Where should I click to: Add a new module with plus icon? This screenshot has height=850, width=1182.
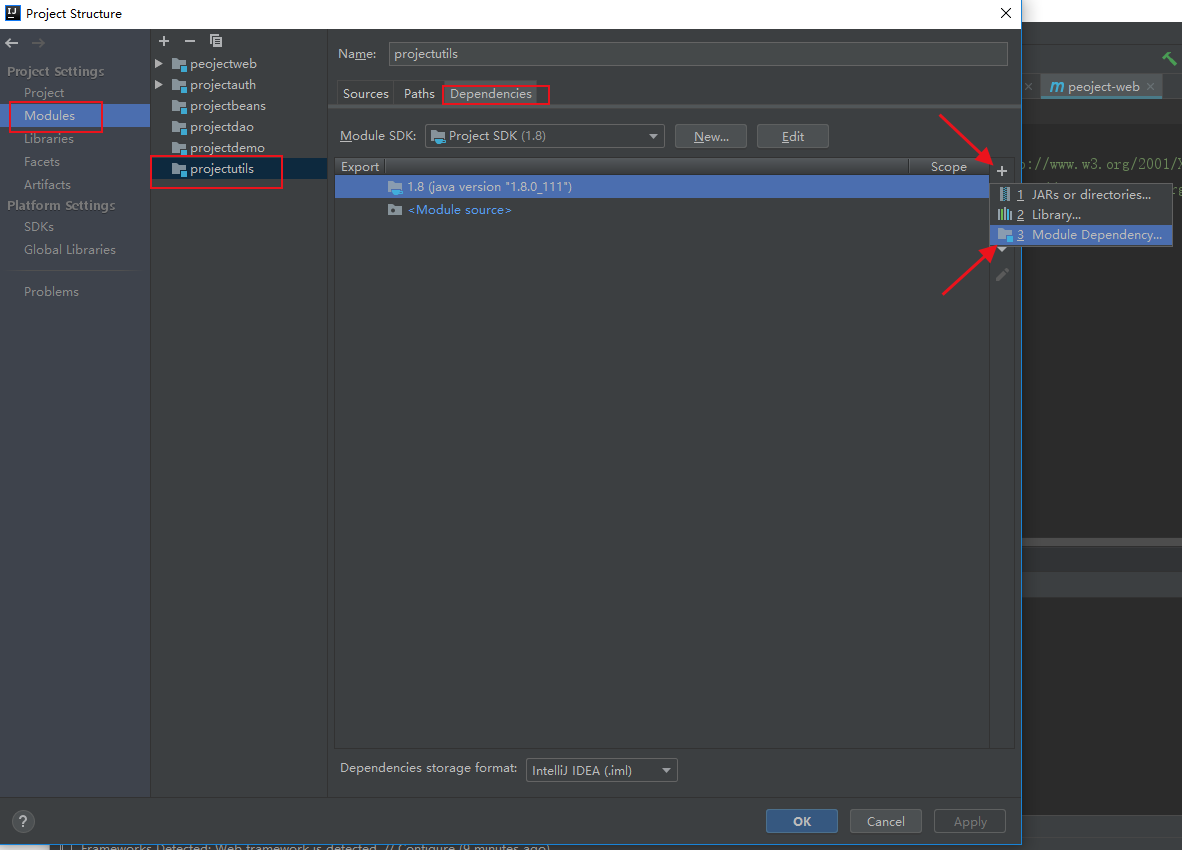(x=164, y=41)
